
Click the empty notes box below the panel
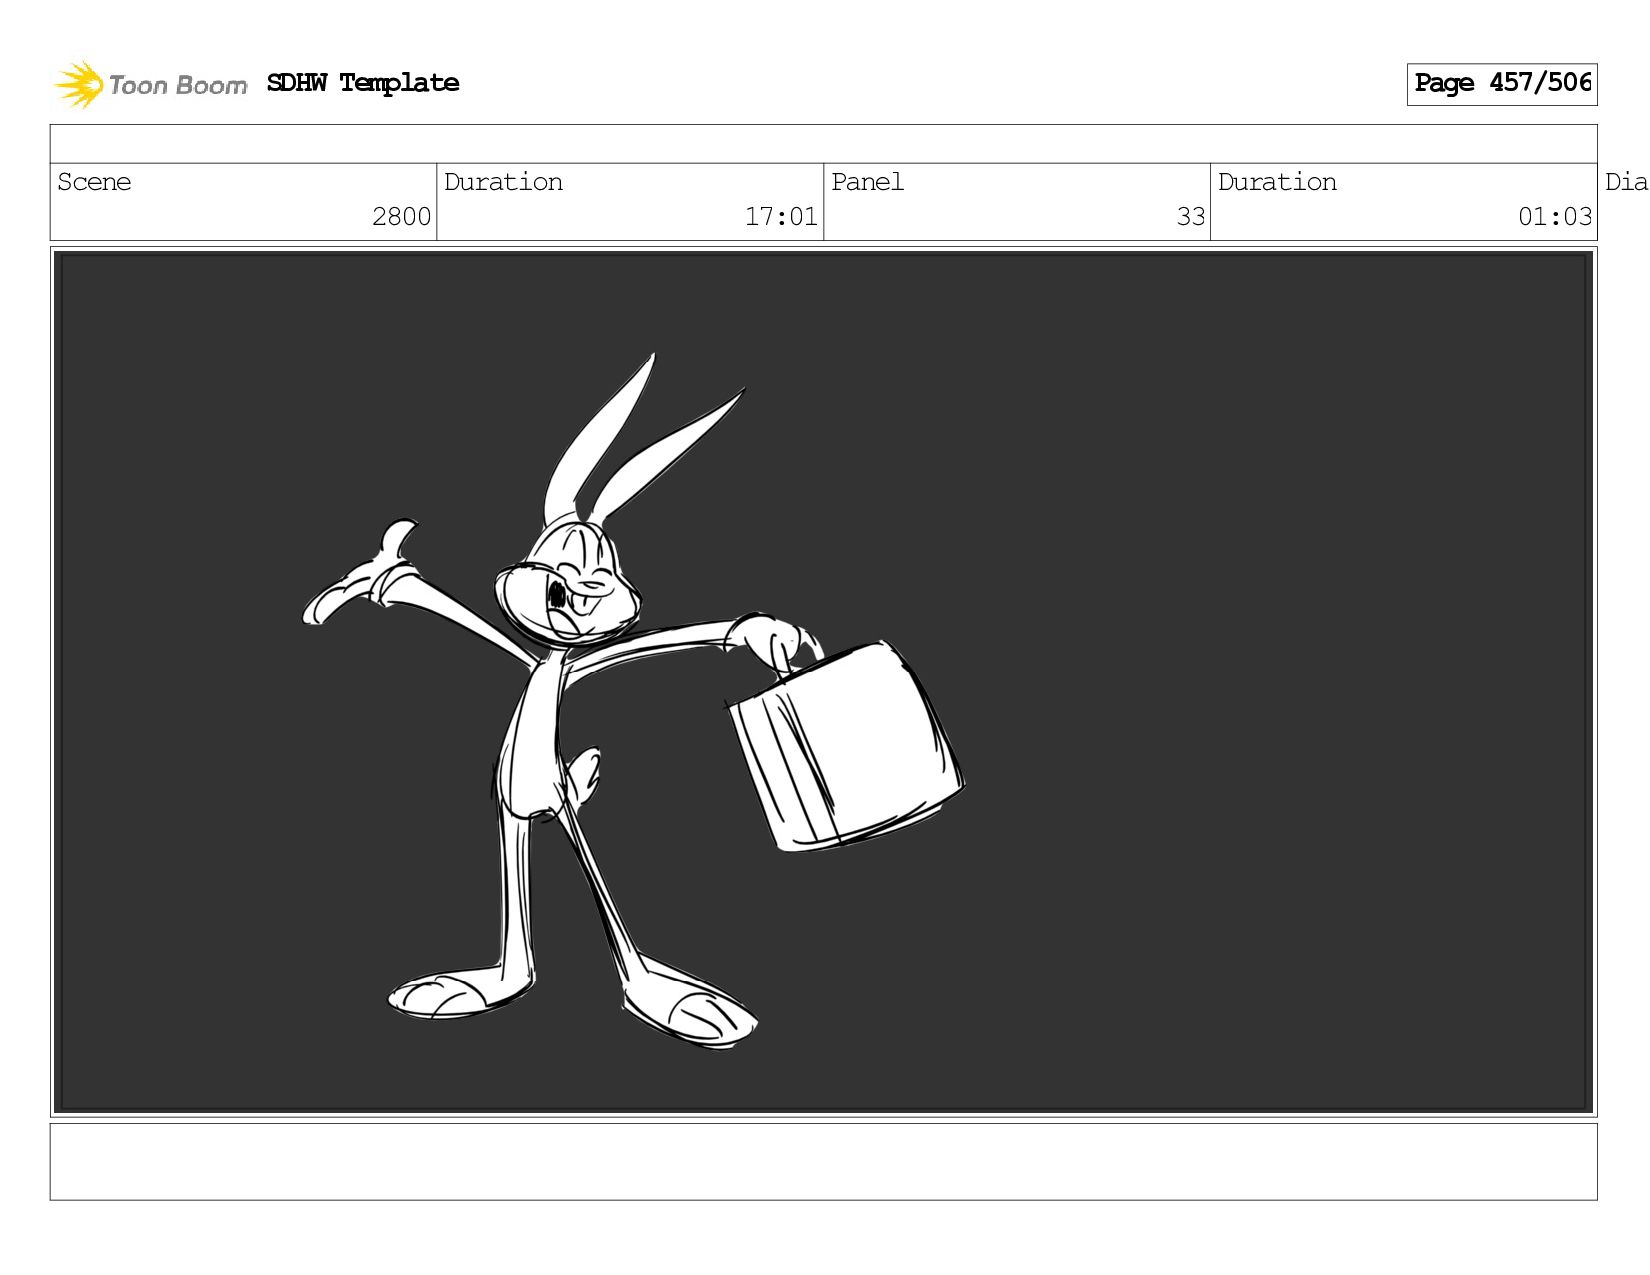point(824,1162)
